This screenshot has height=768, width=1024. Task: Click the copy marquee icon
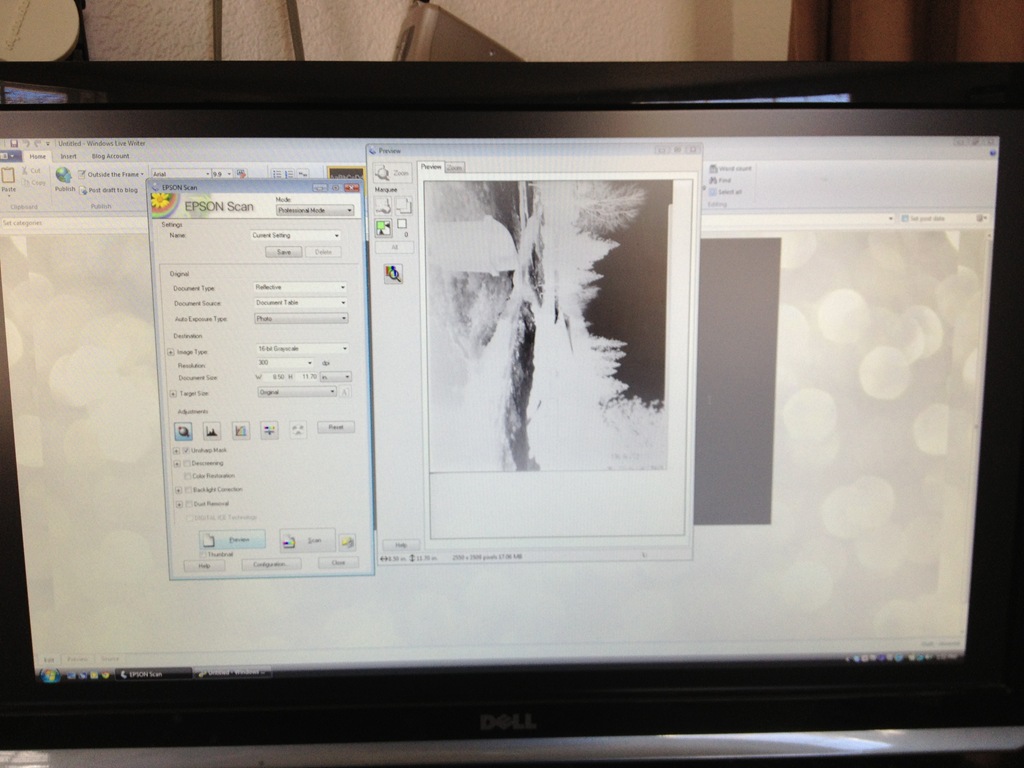404,206
